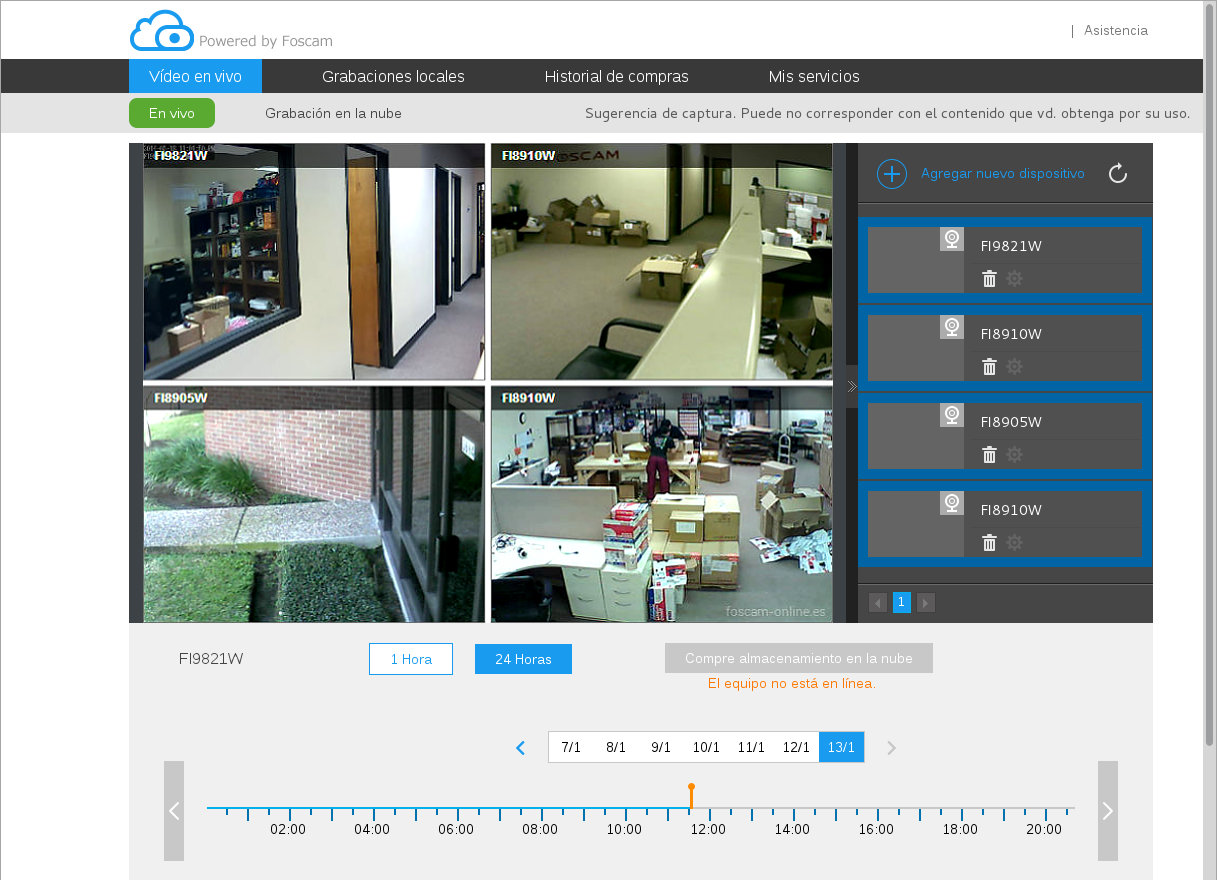Refresh the device list

(1118, 174)
